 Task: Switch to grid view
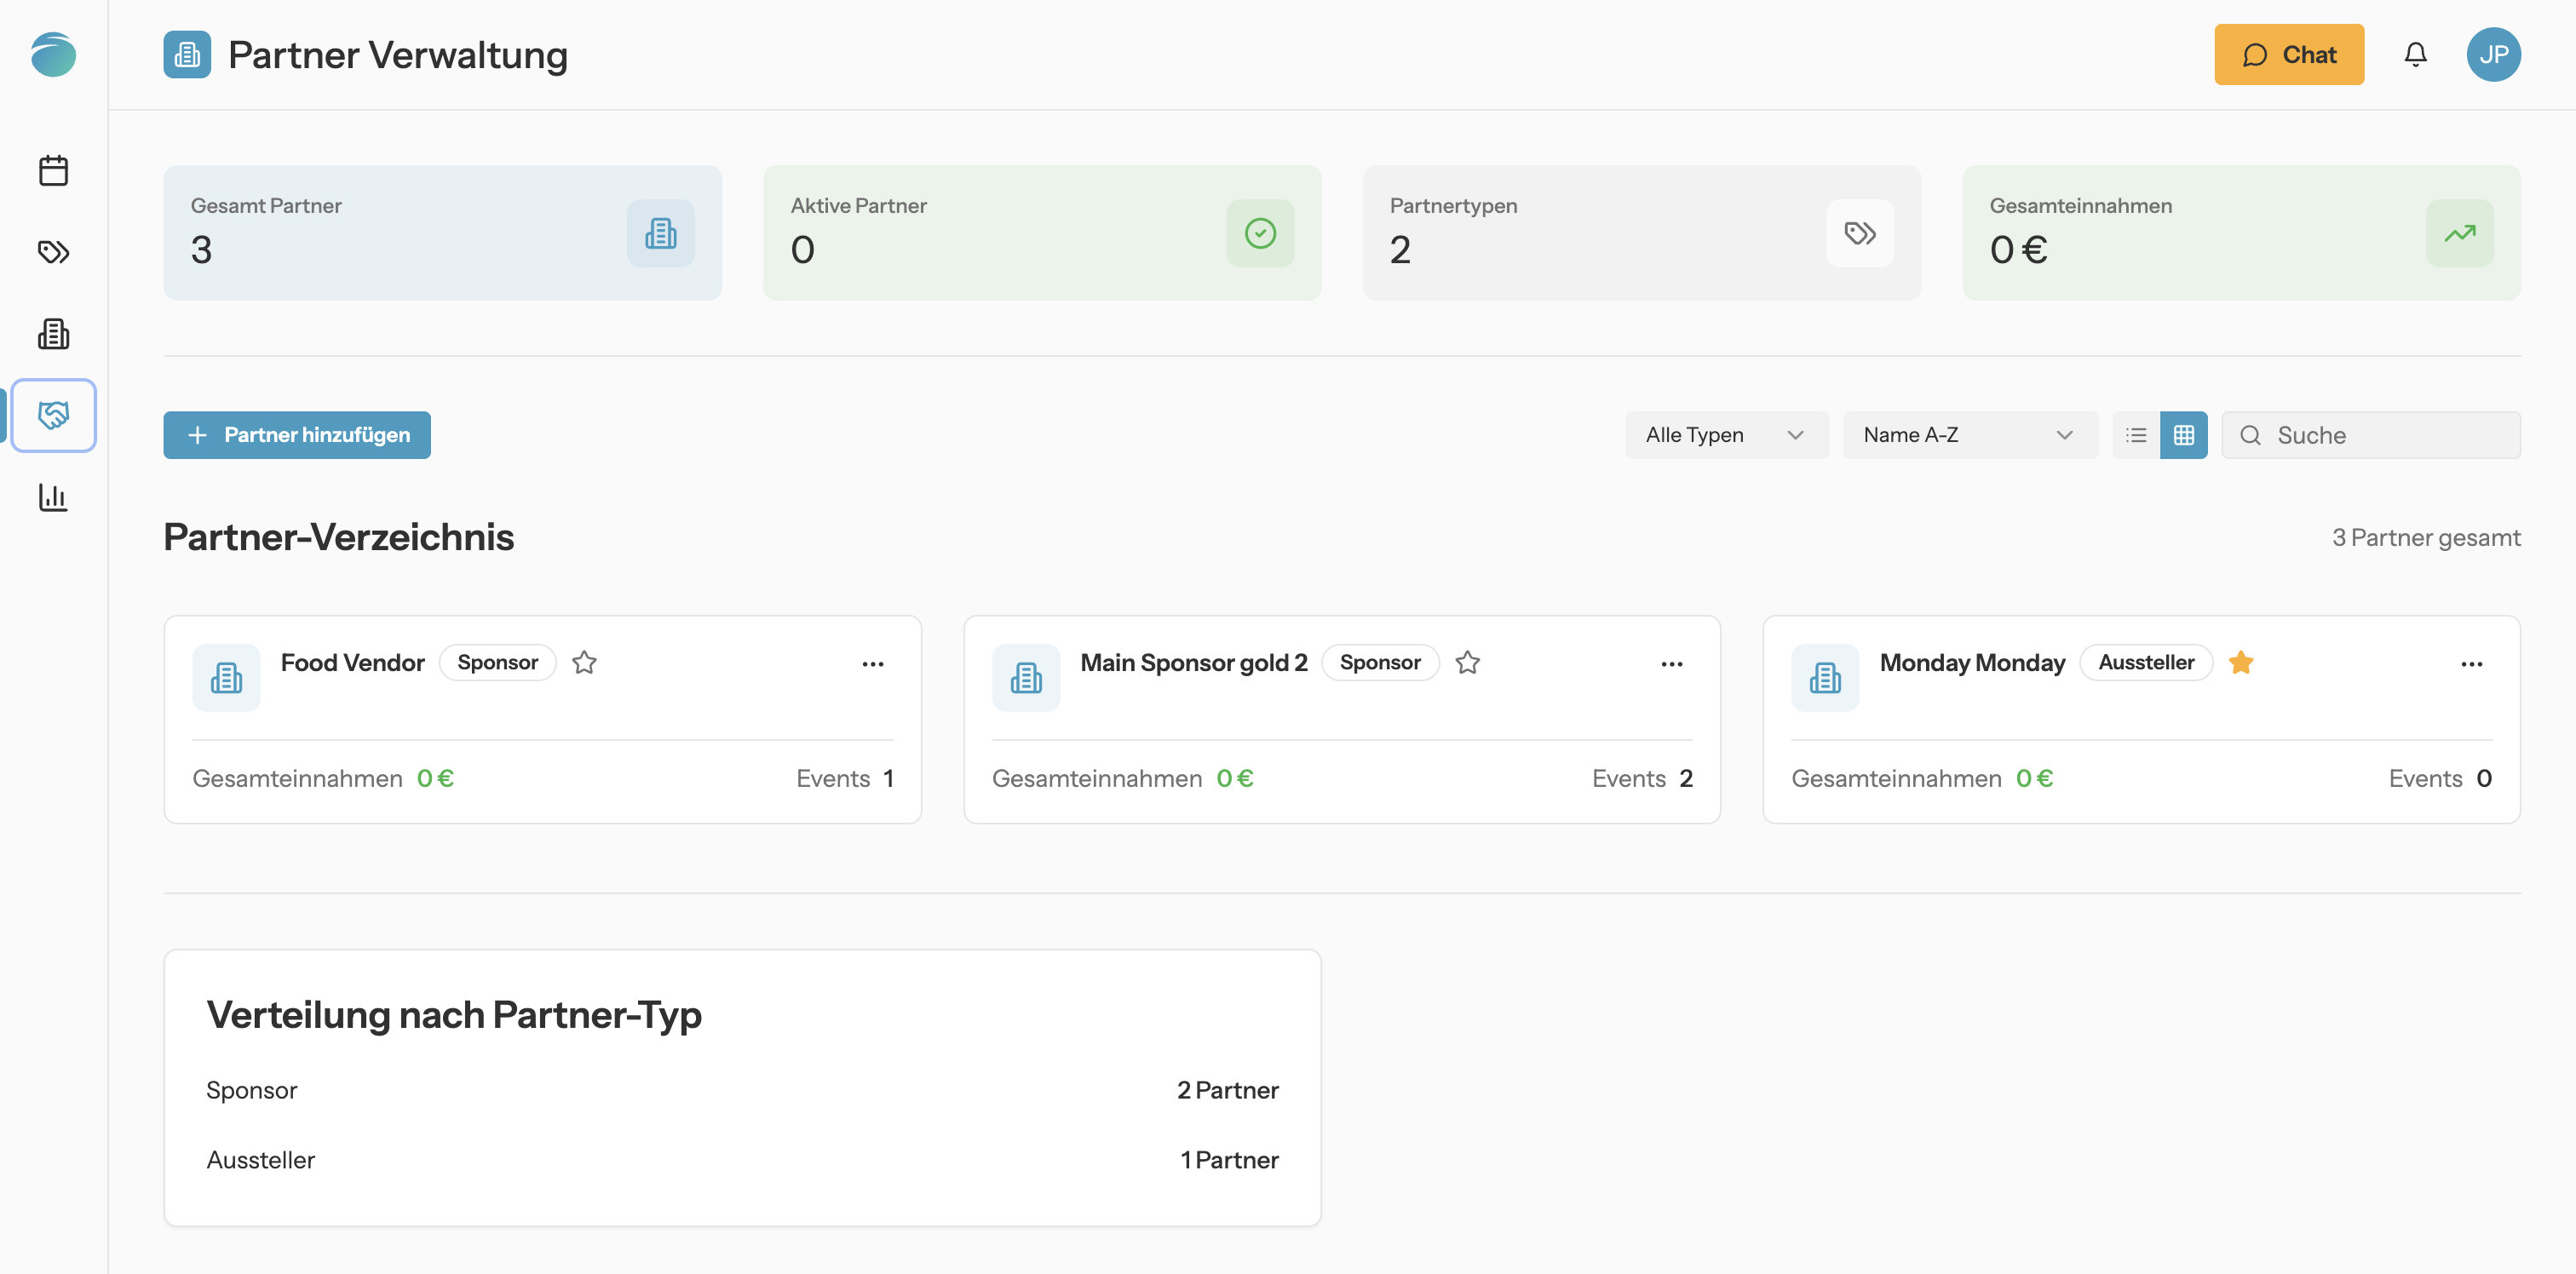2183,435
